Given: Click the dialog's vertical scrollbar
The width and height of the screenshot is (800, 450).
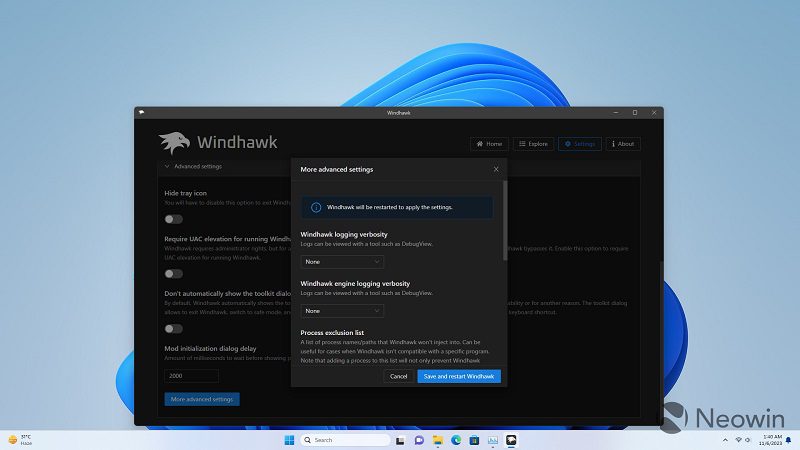Looking at the screenshot, I should (504, 220).
